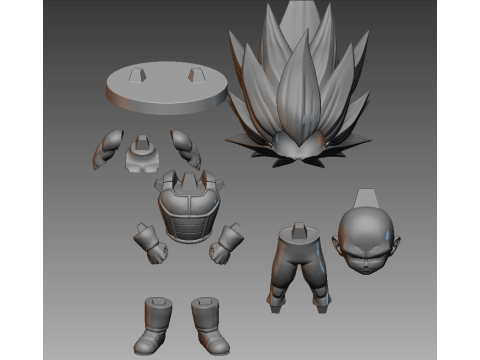Viewport: 480px width, 360px height.
Task: Select the right gloved fist forearm
Action: (x=226, y=244)
